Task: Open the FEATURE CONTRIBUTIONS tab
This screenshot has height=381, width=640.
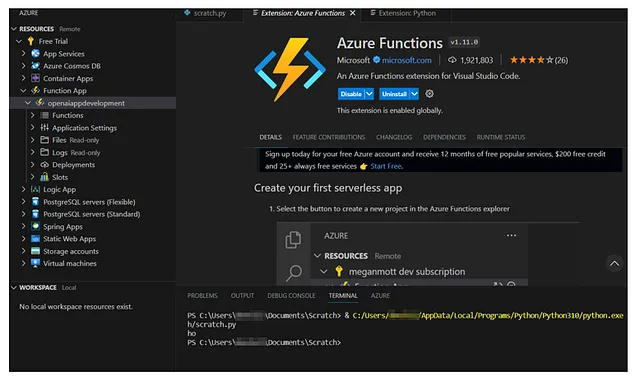Action: click(x=329, y=137)
